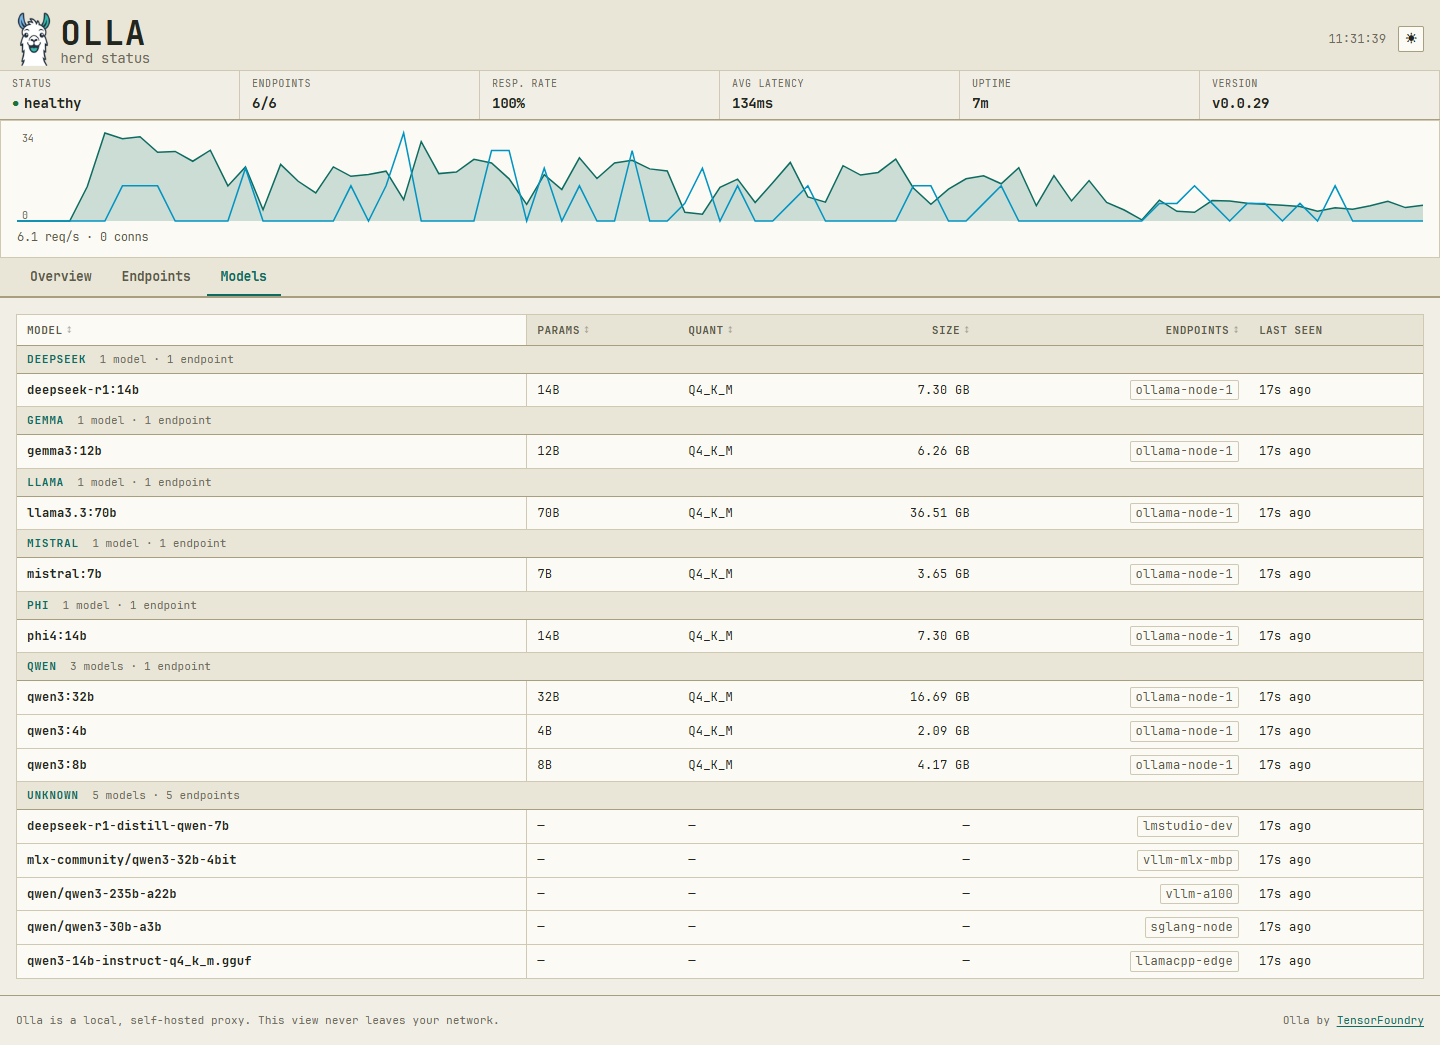This screenshot has height=1045, width=1440.
Task: Click the mlx-community/qwen3-32b-4bit model name
Action: point(132,860)
